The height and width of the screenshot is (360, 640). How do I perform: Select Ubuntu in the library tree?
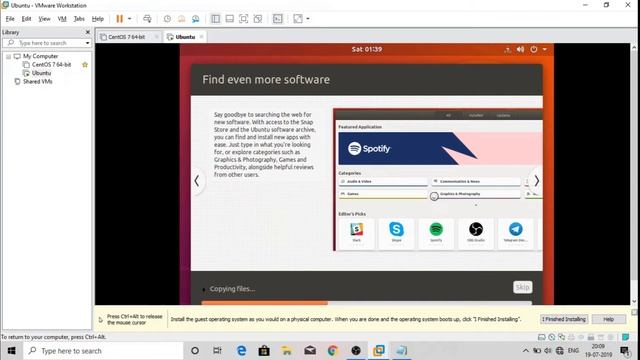[x=41, y=73]
